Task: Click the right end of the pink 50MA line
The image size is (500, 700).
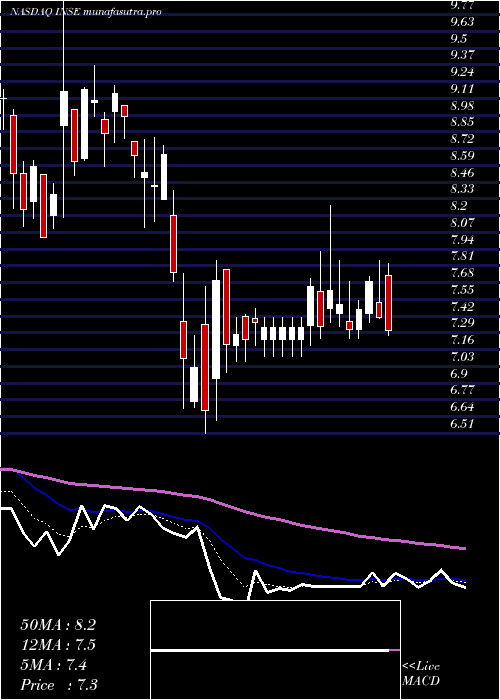Action: tap(463, 548)
